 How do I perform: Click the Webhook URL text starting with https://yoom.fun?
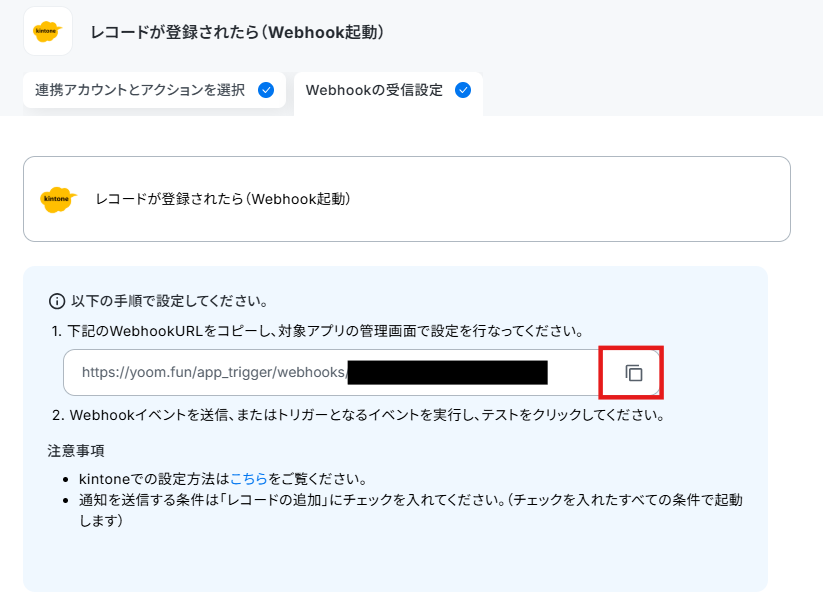(213, 372)
